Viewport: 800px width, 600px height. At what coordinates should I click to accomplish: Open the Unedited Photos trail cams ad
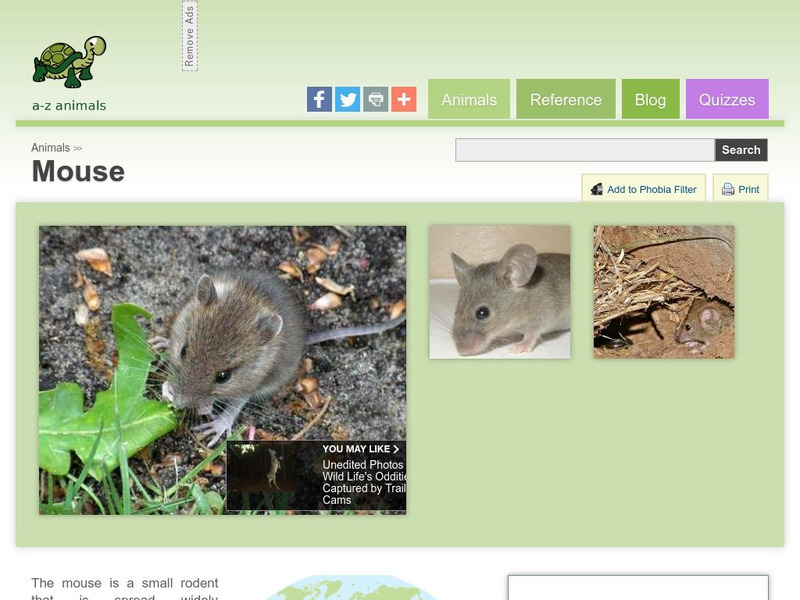click(x=364, y=482)
